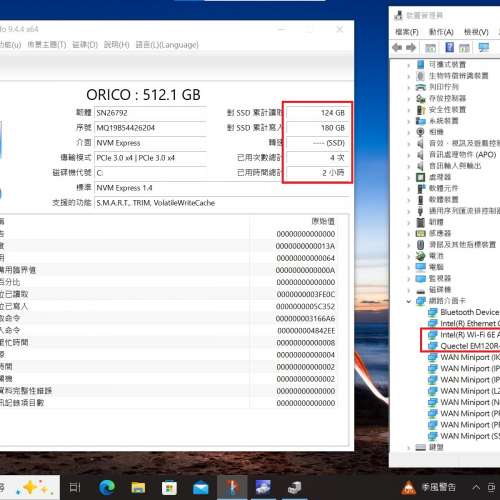The height and width of the screenshot is (500, 500).
Task: Click serial number field MQ19854426204
Action: [x=150, y=128]
